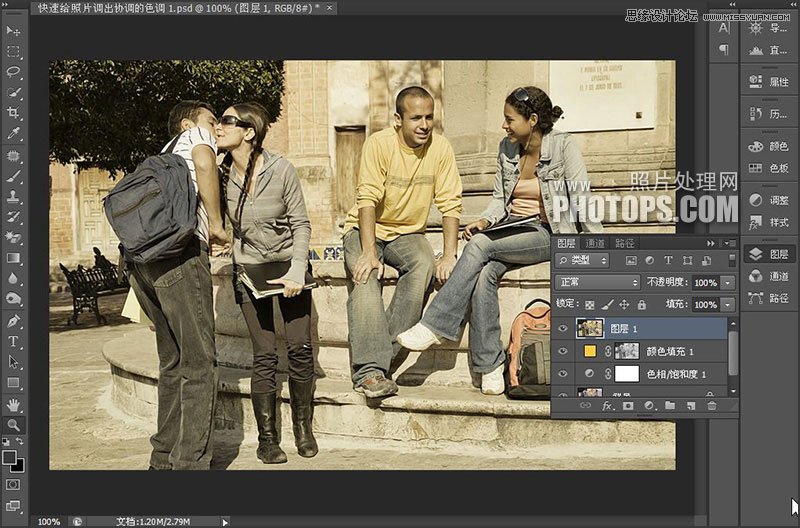The image size is (800, 528).
Task: Open the 调整 adjustments panel button
Action: 768,200
